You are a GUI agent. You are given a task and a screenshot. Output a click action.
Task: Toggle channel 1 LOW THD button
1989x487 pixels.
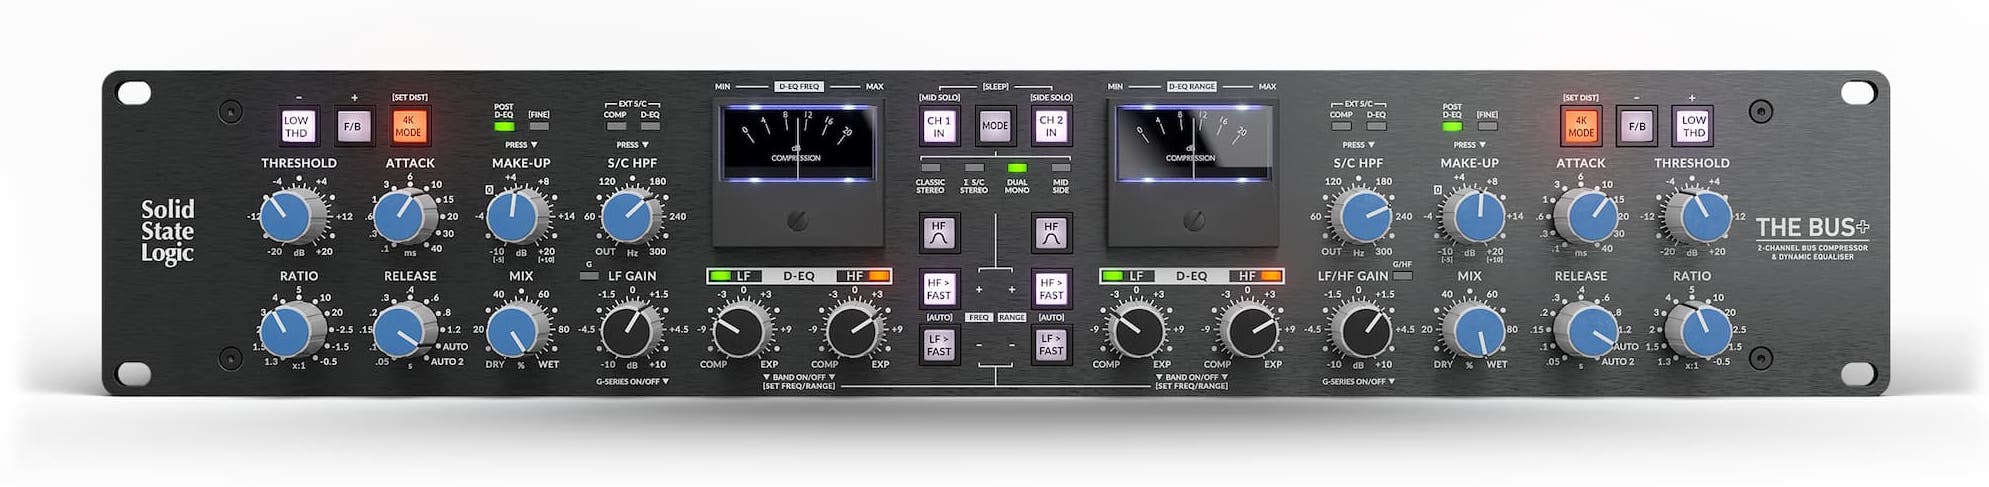coord(297,126)
